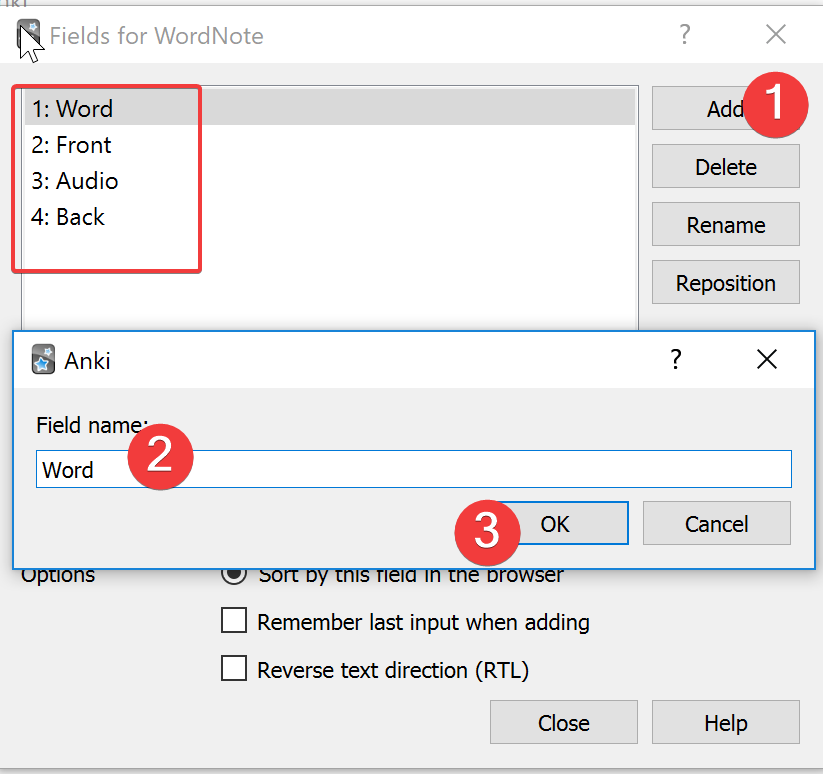This screenshot has height=774, width=823.
Task: Click the Field name text input
Action: coord(414,469)
